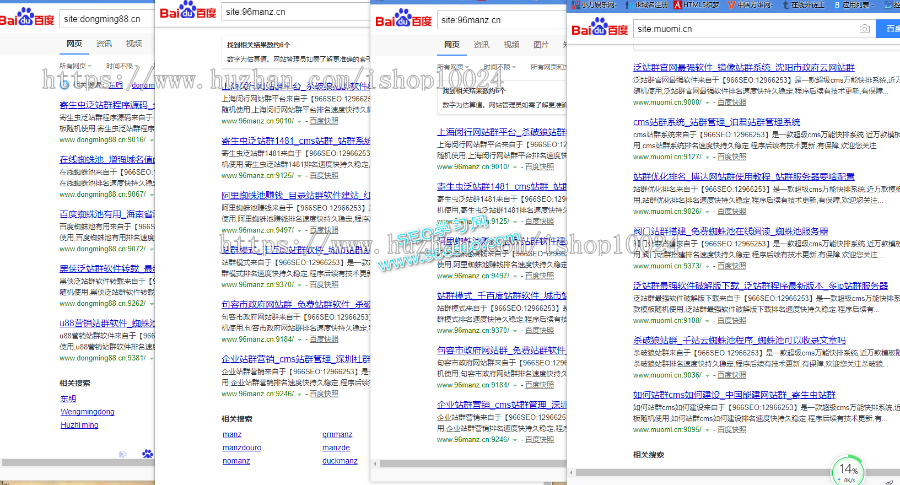This screenshot has width=900, height=485.
Task: Focus the site:dongming88.cn search field
Action: tap(107, 18)
